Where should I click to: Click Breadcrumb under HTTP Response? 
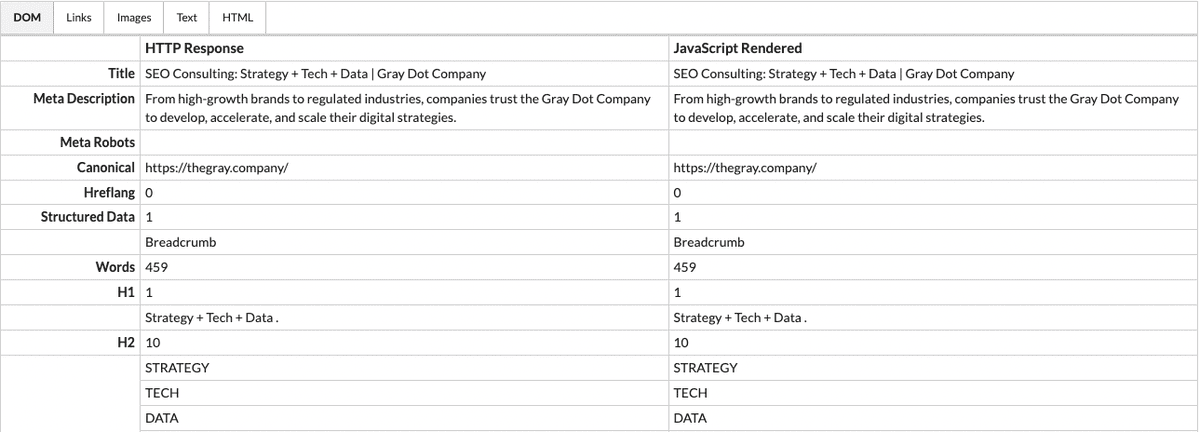coord(180,243)
